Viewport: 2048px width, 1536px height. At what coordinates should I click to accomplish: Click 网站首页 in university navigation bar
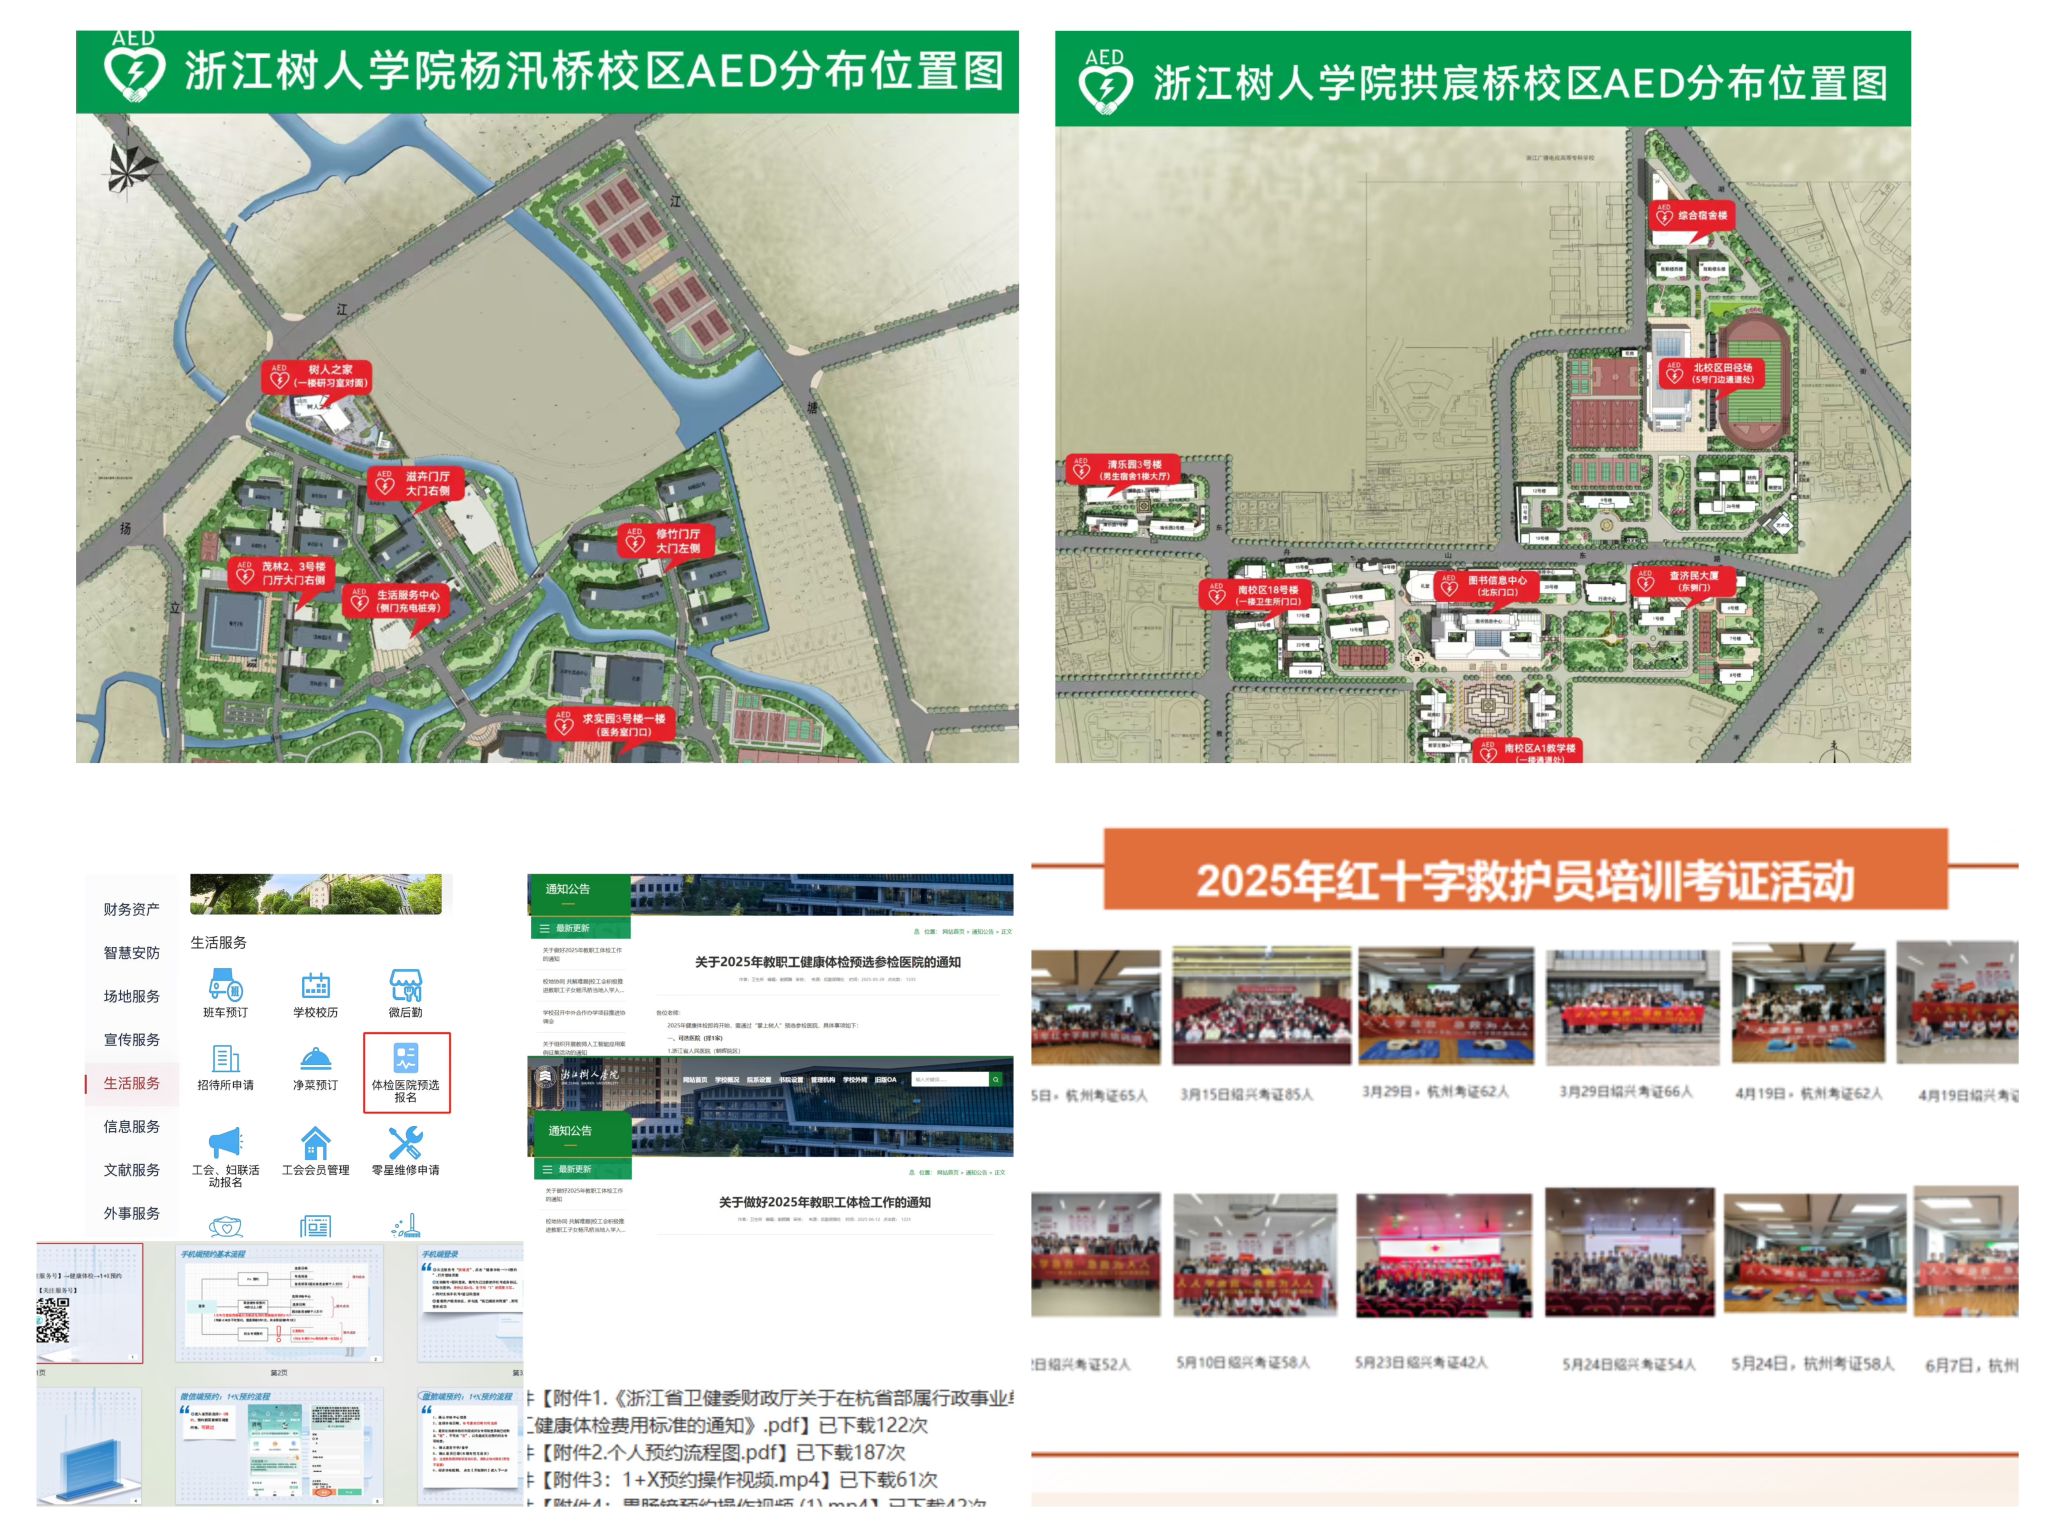pos(695,1080)
